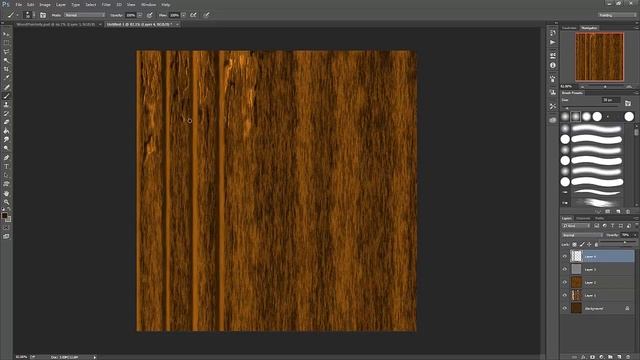This screenshot has height=360, width=640.
Task: Open the Layer menu
Action: tap(61, 4)
